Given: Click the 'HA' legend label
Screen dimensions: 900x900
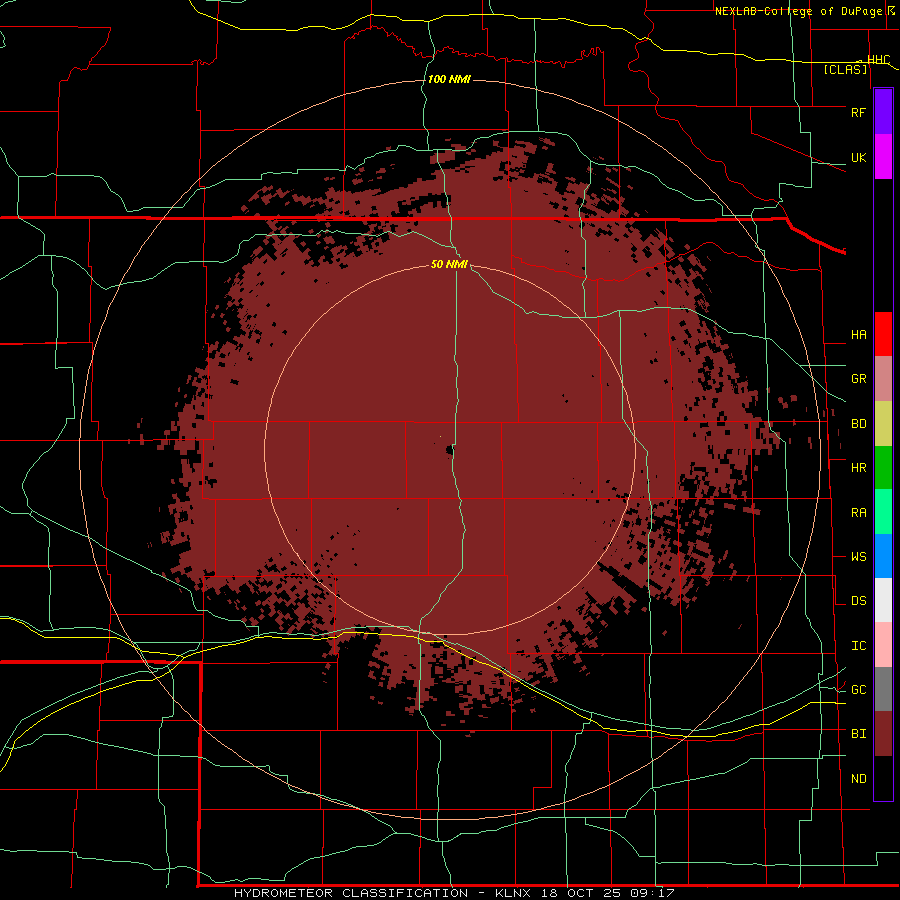Looking at the screenshot, I should tap(858, 335).
